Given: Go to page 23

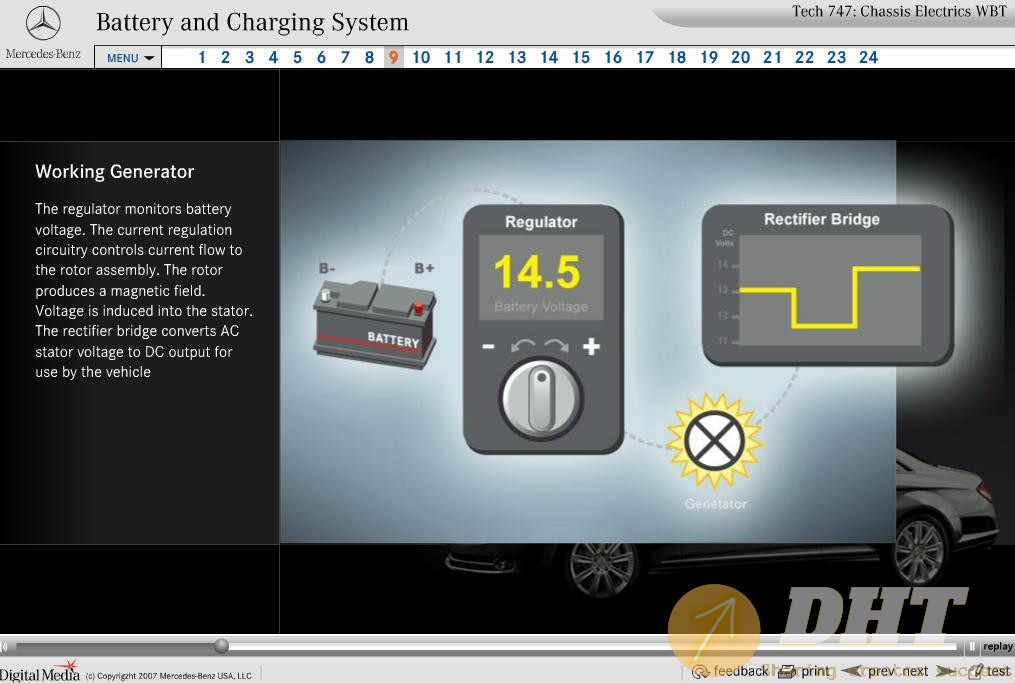Looking at the screenshot, I should coord(836,58).
